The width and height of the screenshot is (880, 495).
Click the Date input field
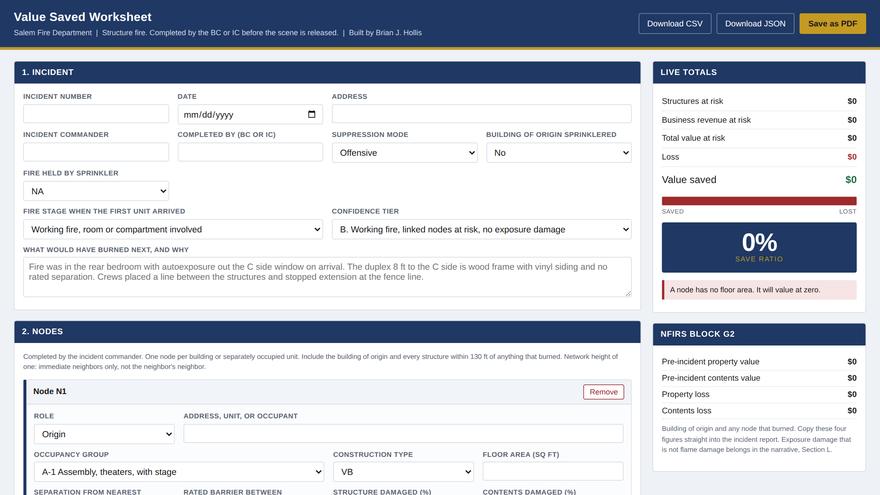click(250, 114)
